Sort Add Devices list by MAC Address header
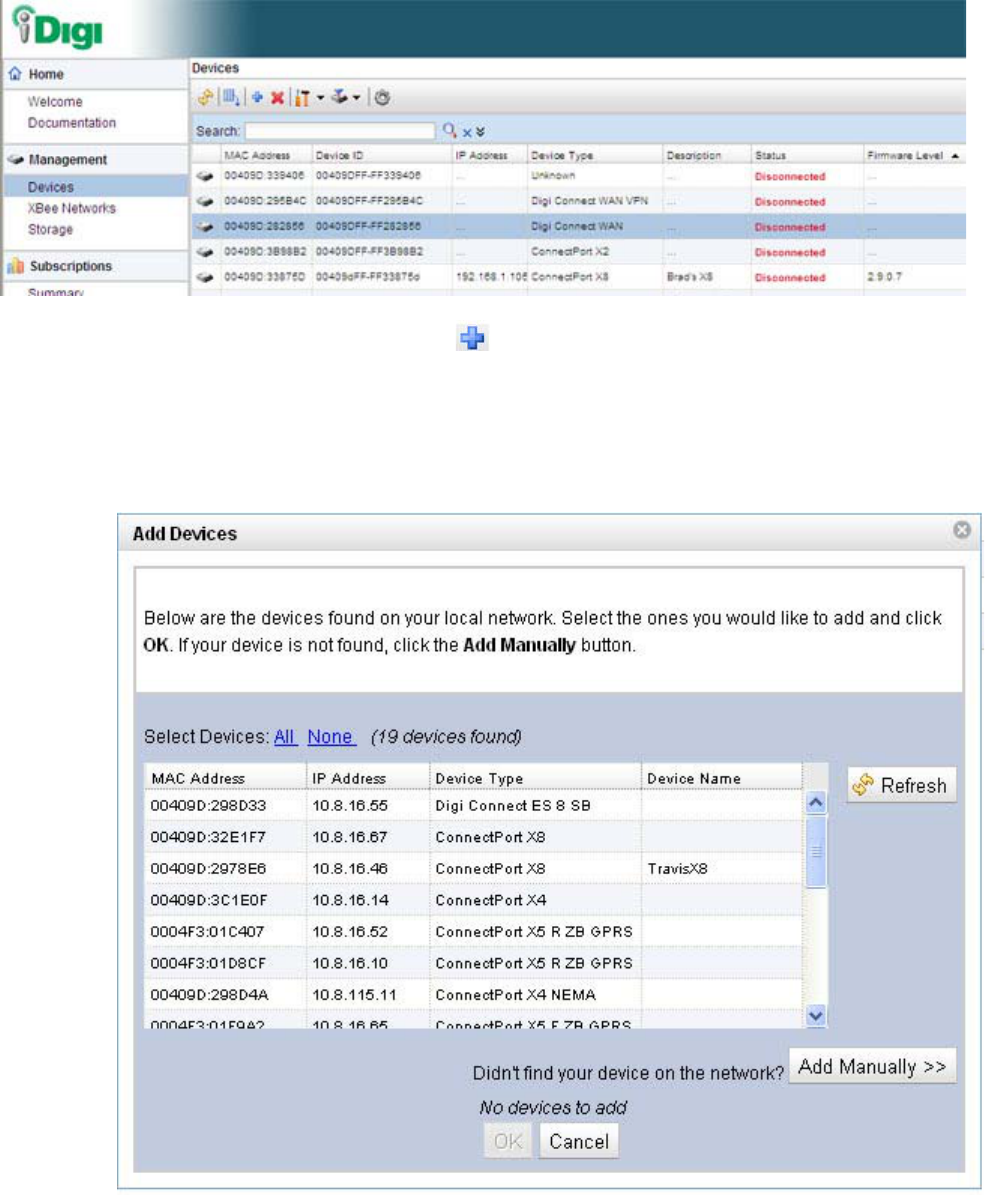Image resolution: width=985 pixels, height=1195 pixels. (x=226, y=778)
